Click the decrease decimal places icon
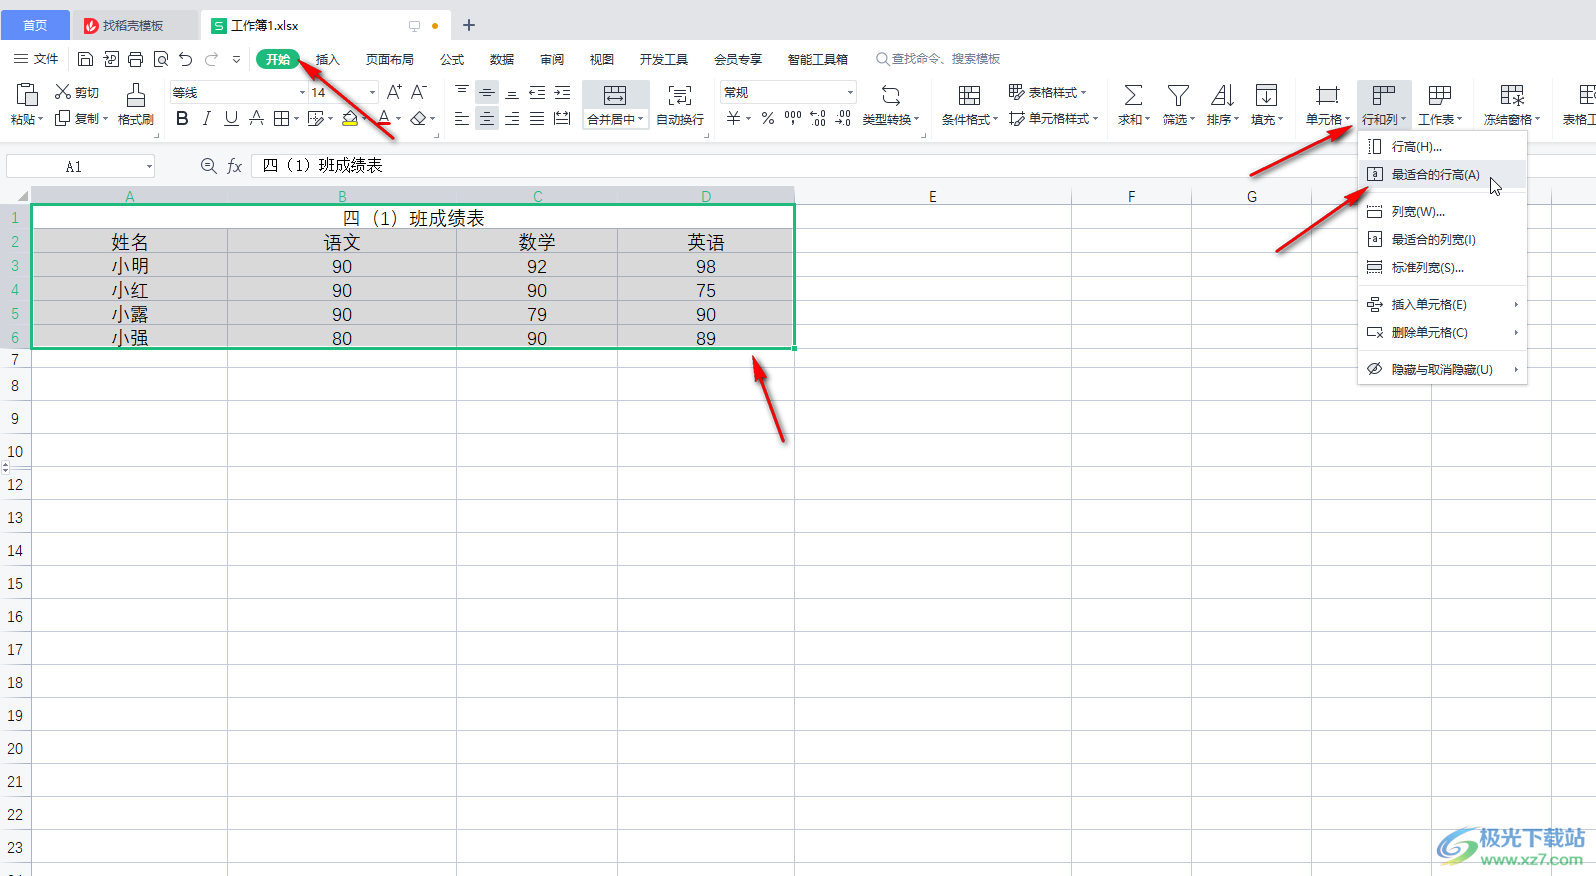1596x876 pixels. tap(843, 118)
